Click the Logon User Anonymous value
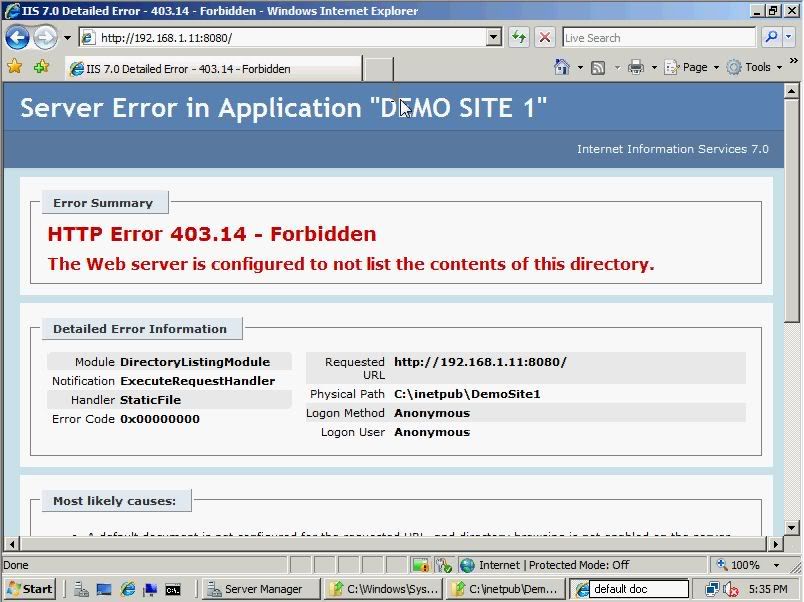The height and width of the screenshot is (602, 804). [432, 432]
